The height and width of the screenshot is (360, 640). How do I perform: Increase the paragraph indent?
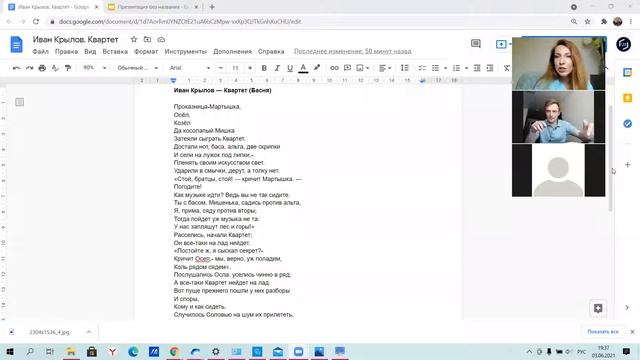coord(490,68)
